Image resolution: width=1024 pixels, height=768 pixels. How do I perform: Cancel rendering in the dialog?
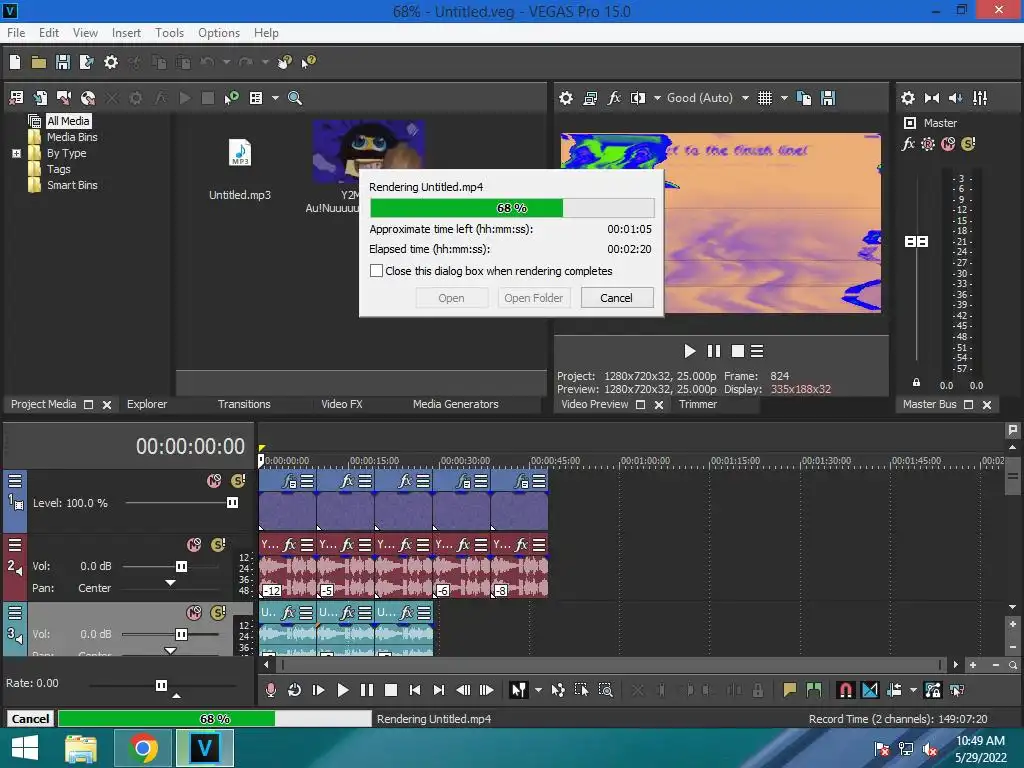[616, 298]
